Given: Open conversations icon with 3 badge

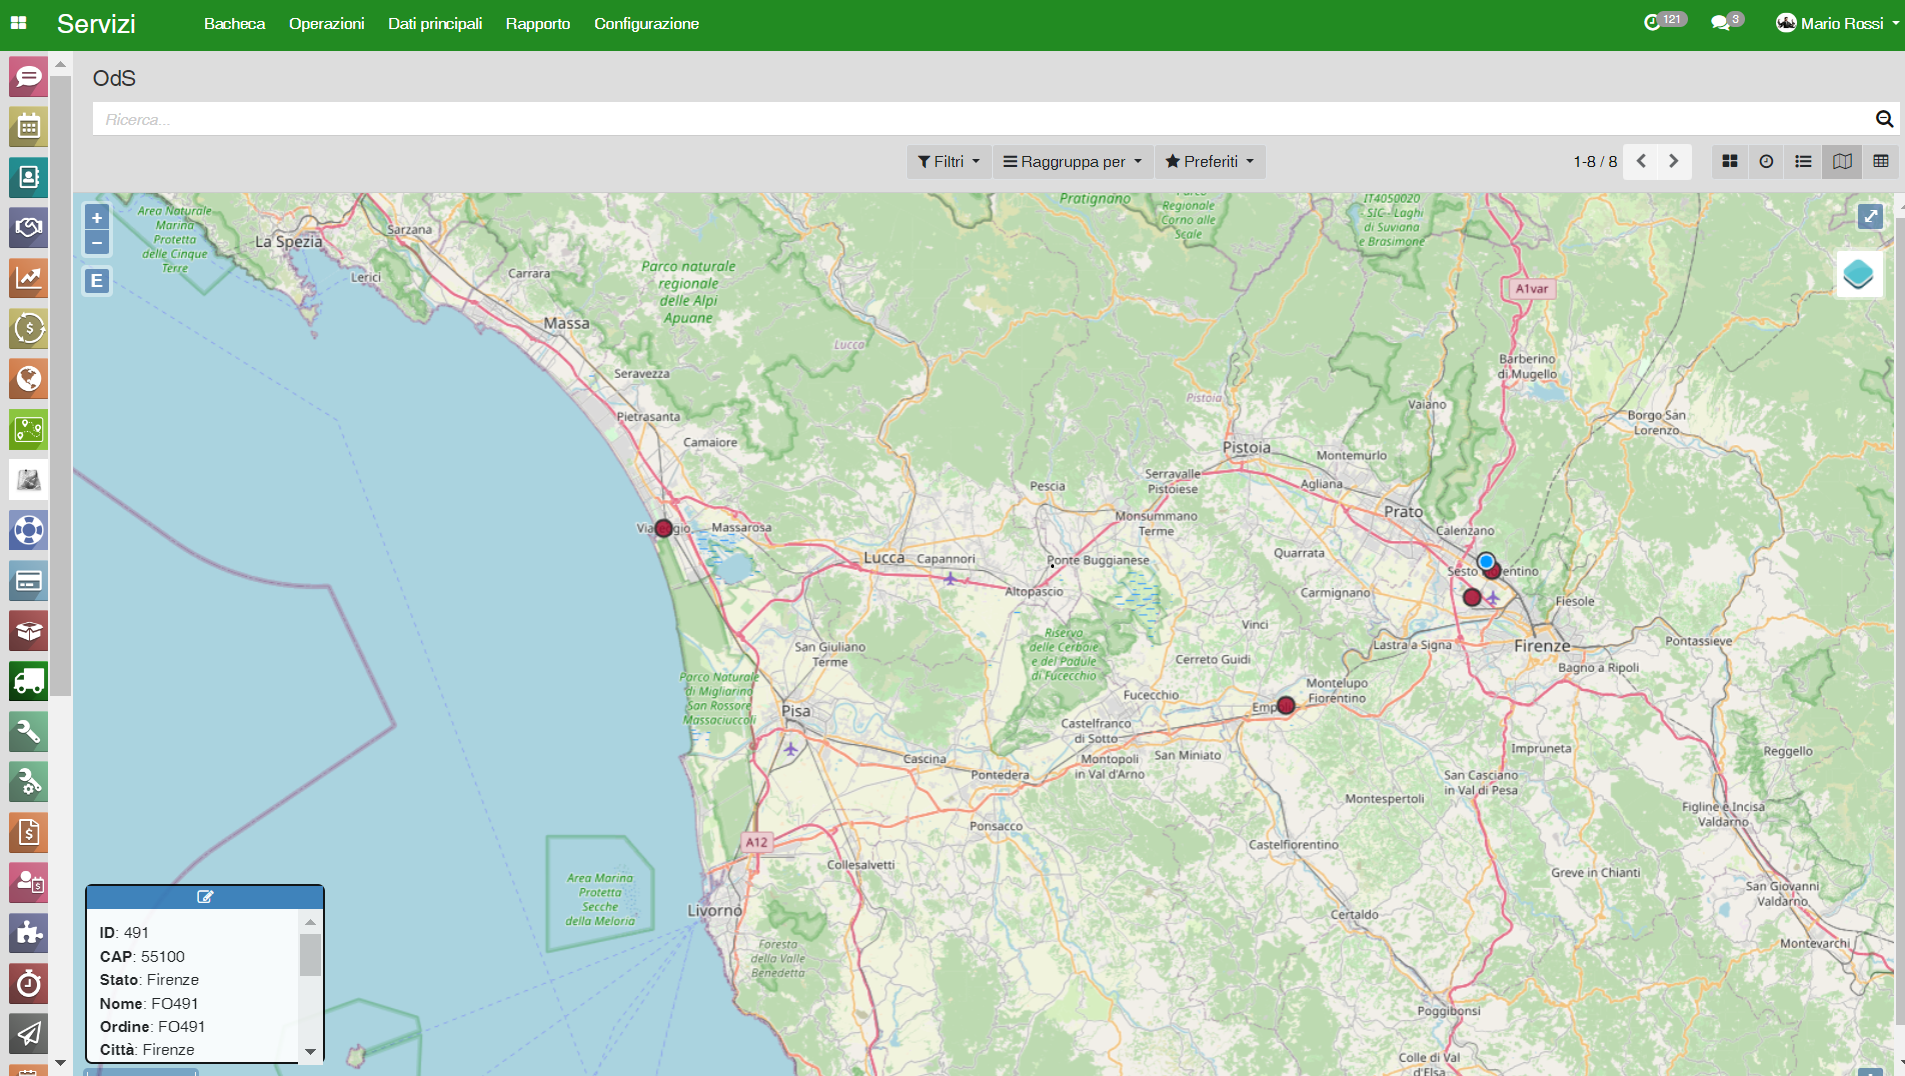Looking at the screenshot, I should coord(1727,22).
